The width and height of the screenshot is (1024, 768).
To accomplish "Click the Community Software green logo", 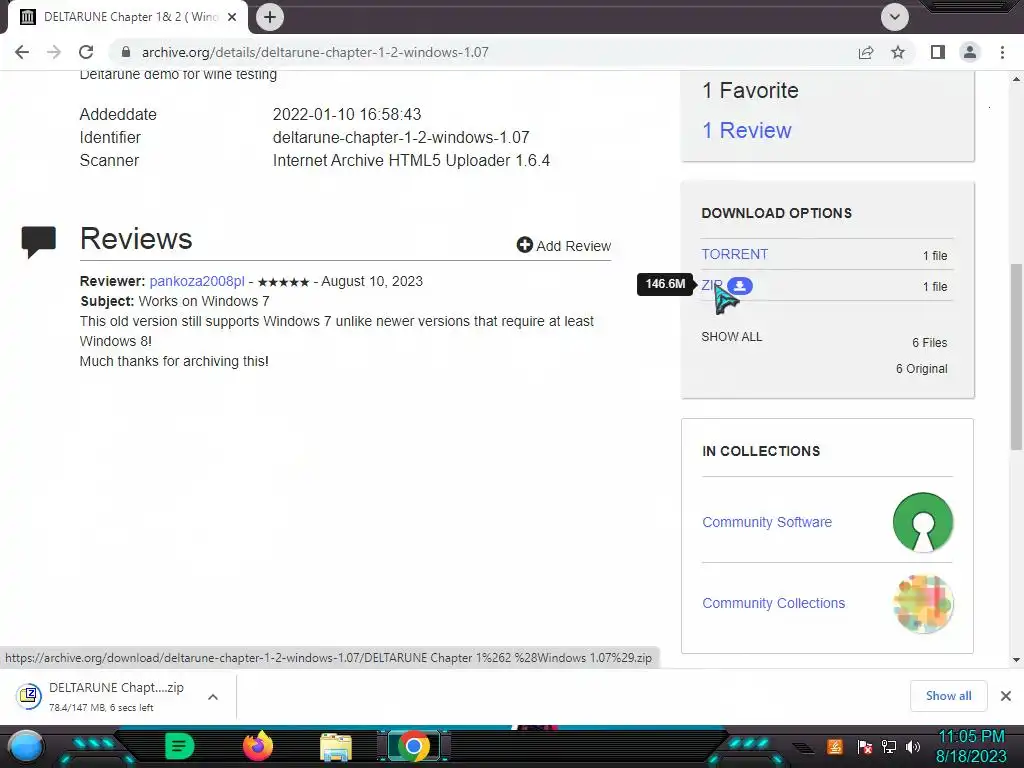I will pos(923,522).
